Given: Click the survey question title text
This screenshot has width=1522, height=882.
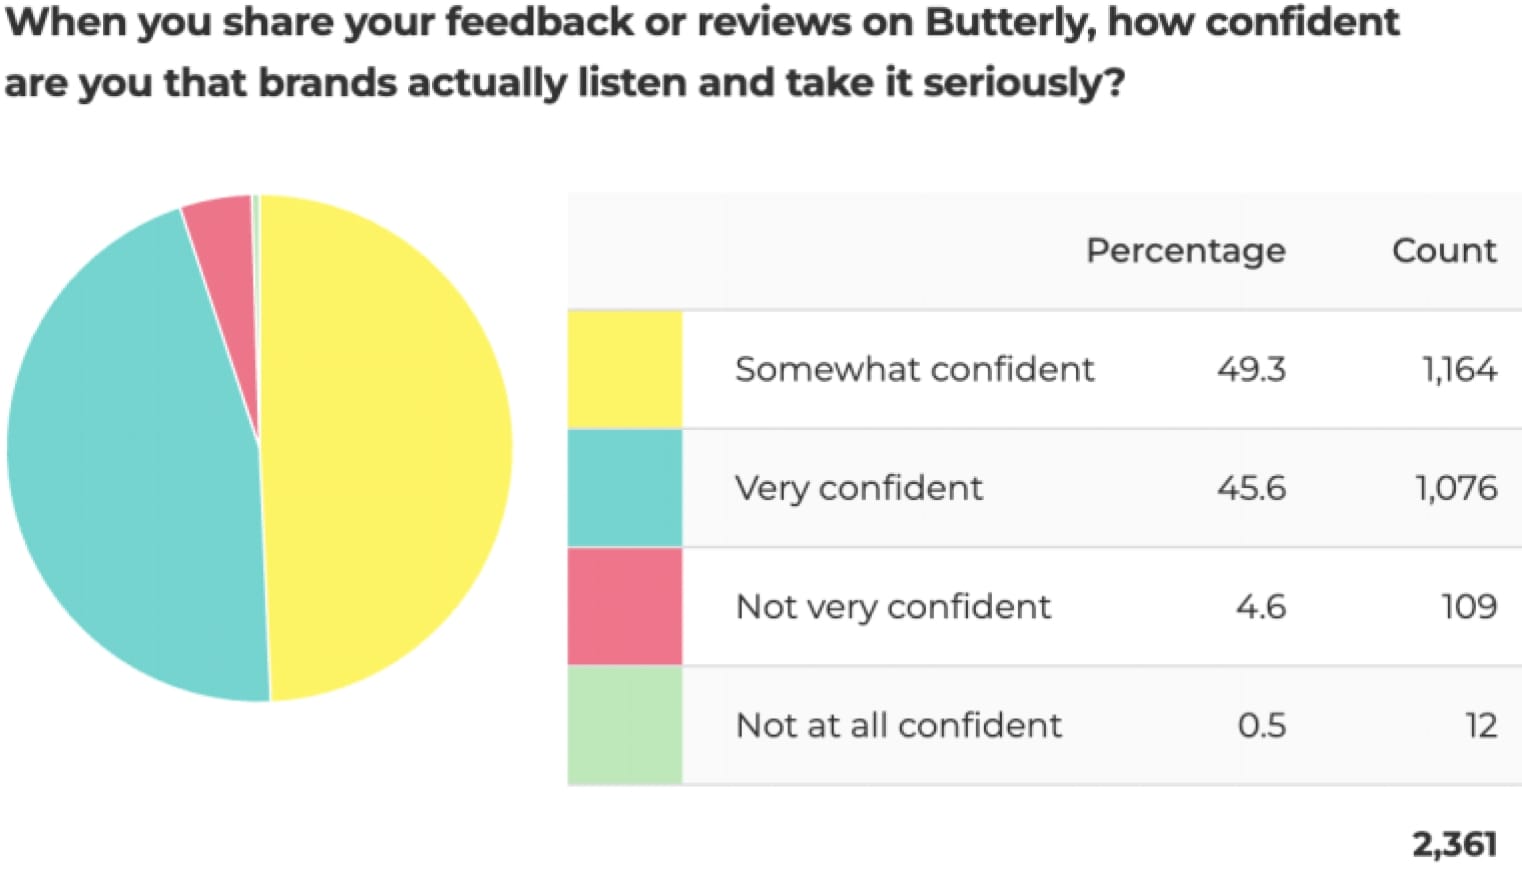Looking at the screenshot, I should click(700, 52).
